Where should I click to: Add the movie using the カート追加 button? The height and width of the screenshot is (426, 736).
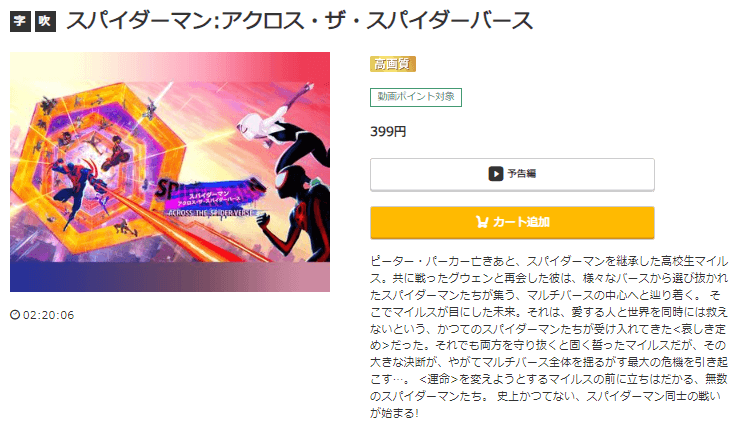(x=512, y=222)
